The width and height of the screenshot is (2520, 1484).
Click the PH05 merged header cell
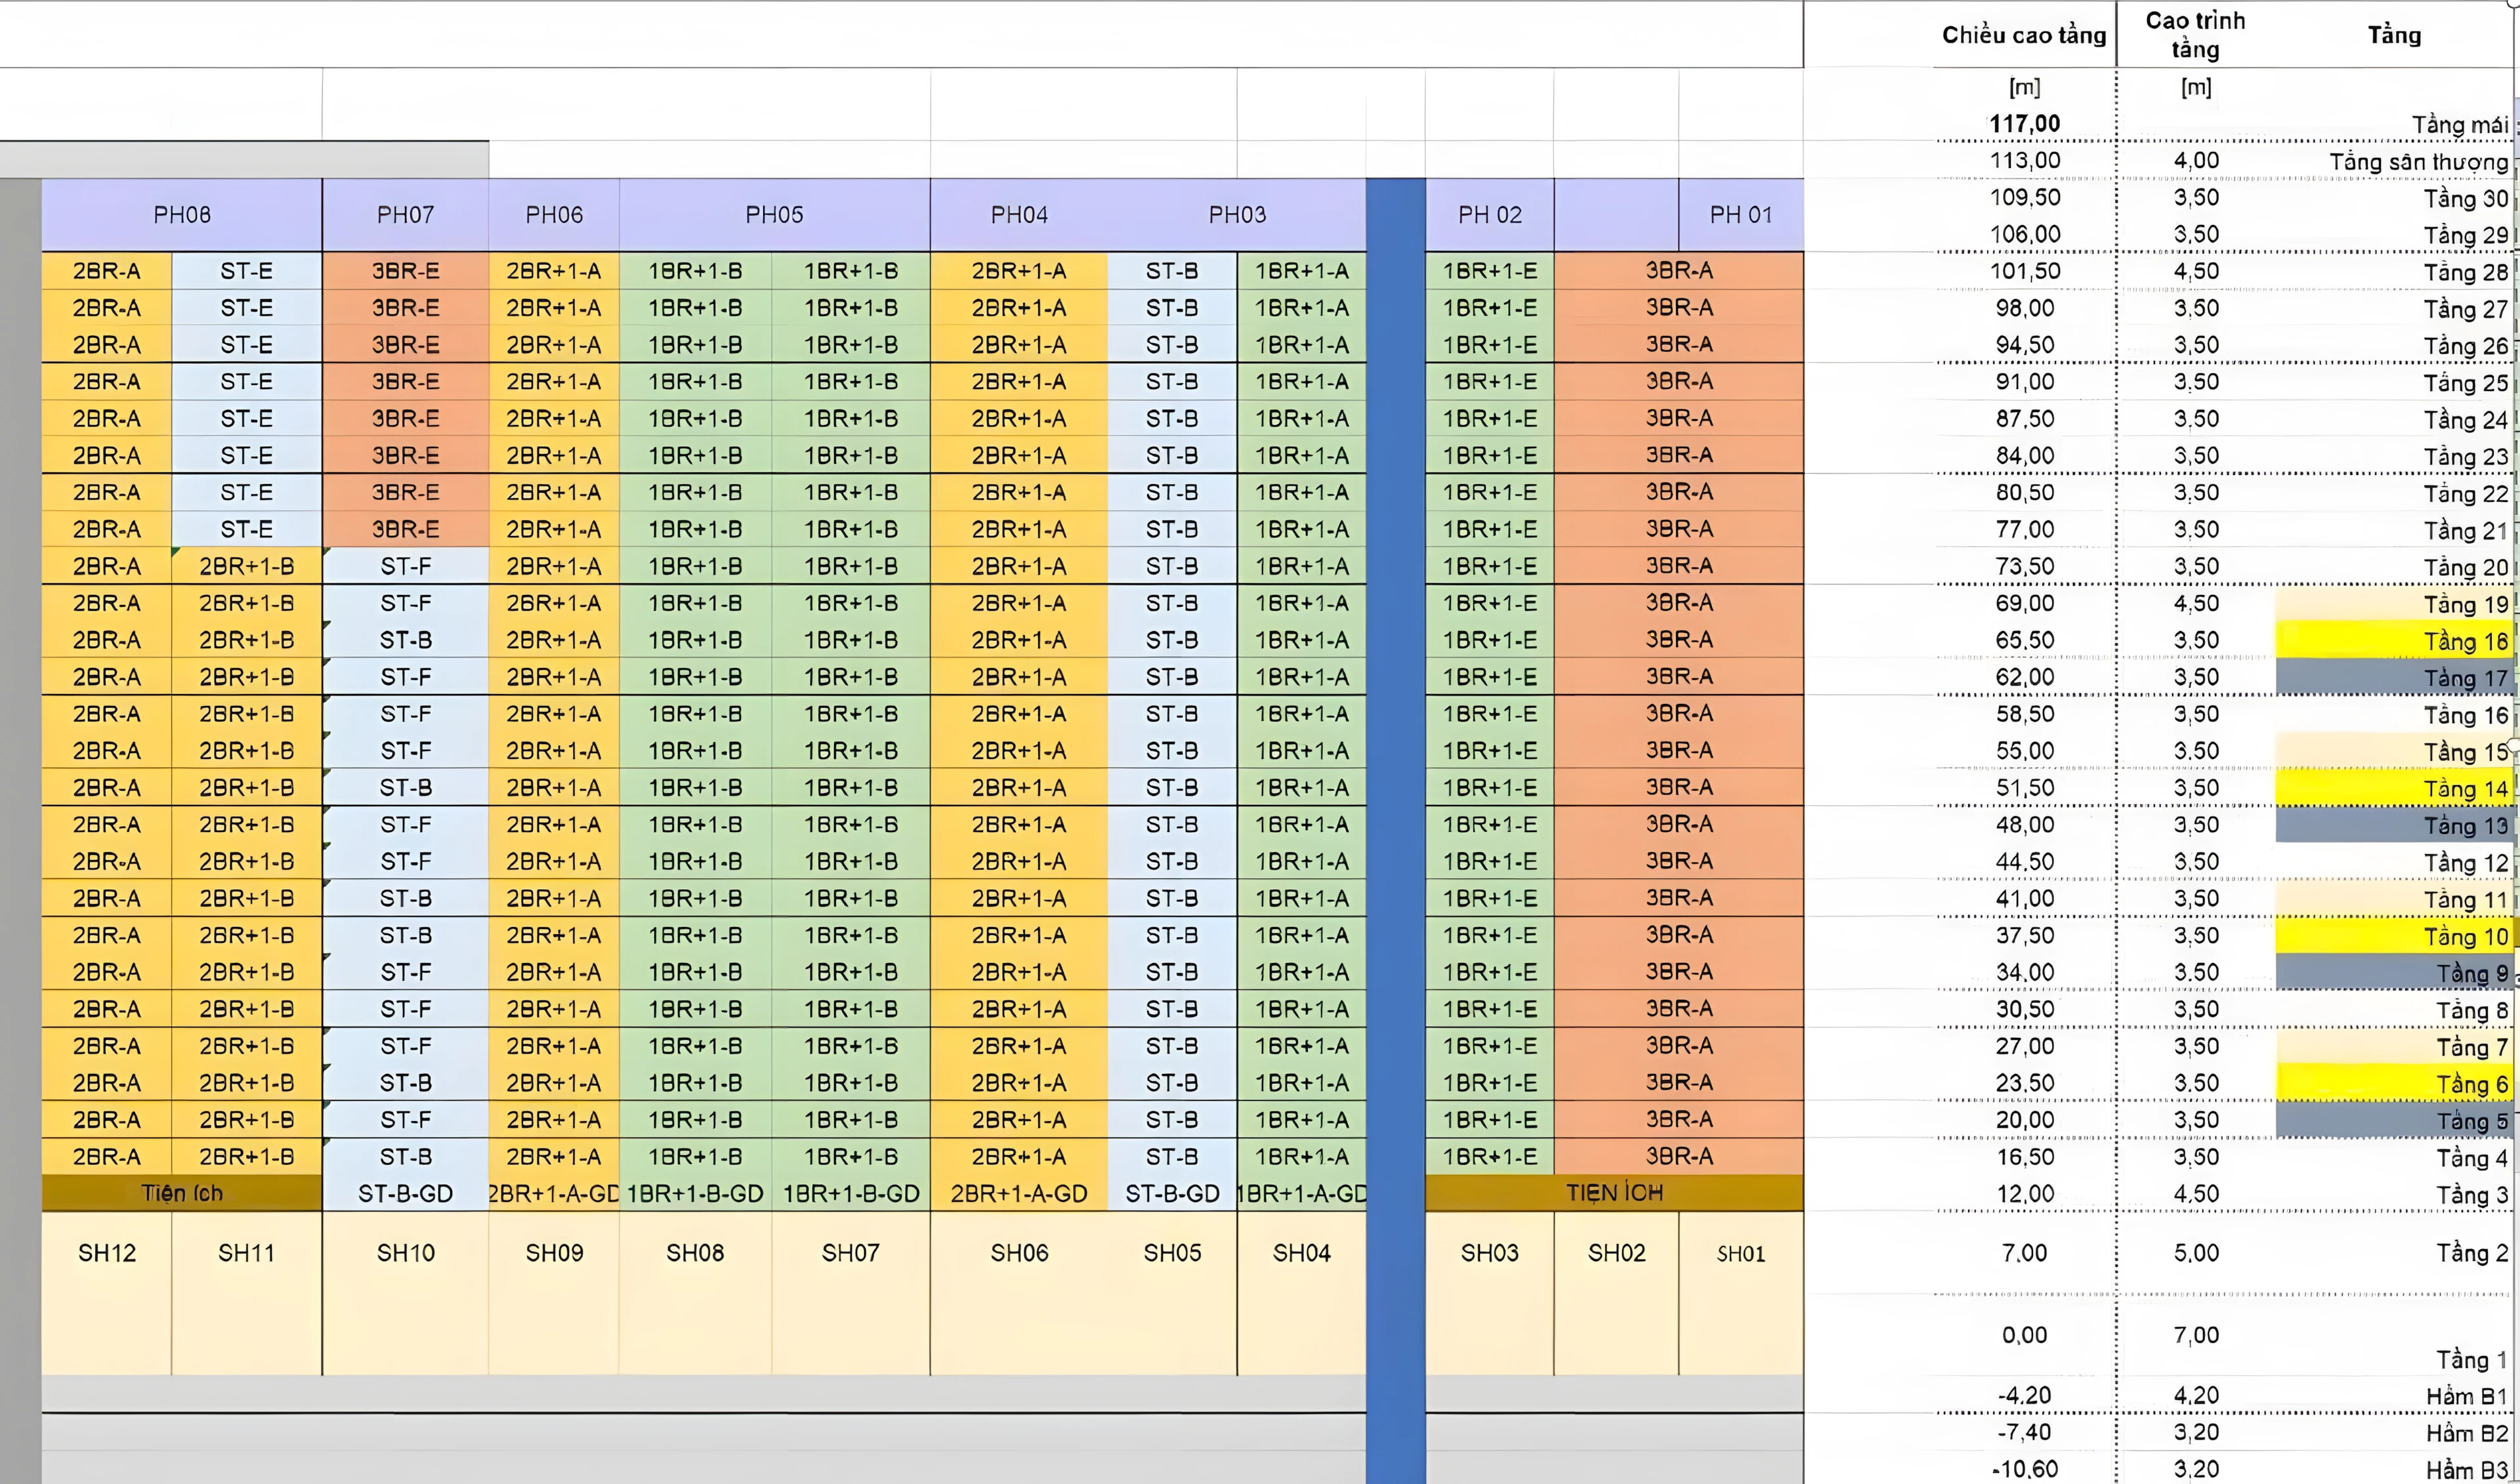click(x=774, y=215)
